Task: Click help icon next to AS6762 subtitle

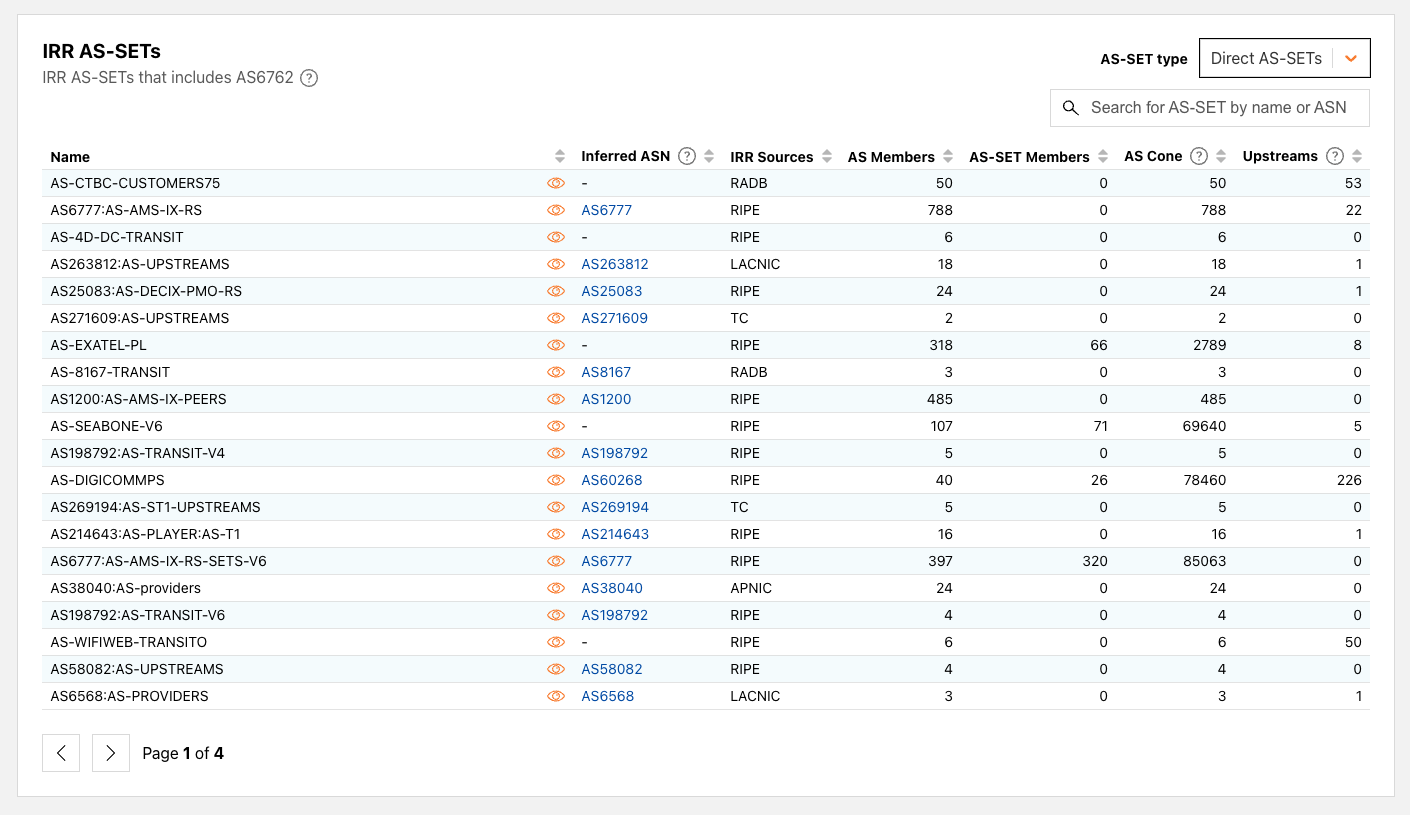Action: point(309,78)
